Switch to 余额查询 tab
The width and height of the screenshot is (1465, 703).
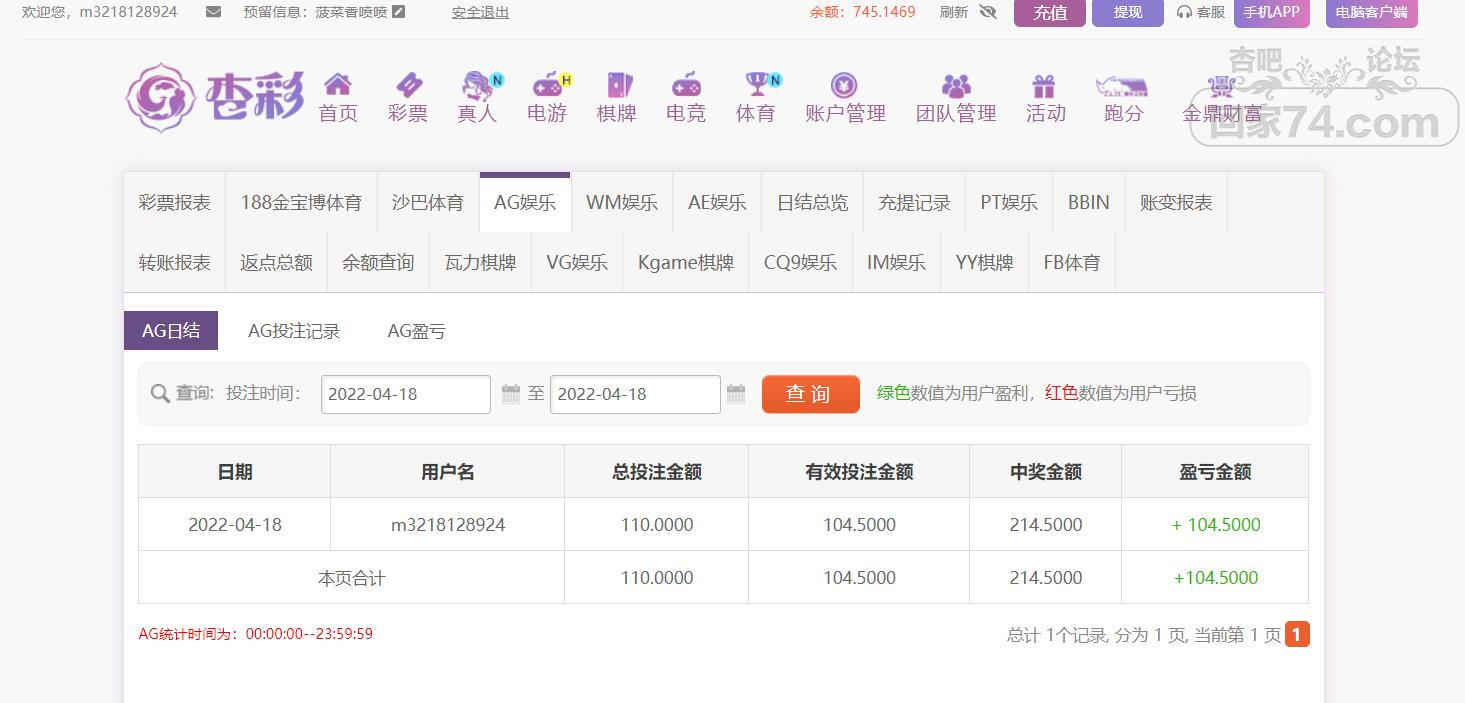coord(378,262)
